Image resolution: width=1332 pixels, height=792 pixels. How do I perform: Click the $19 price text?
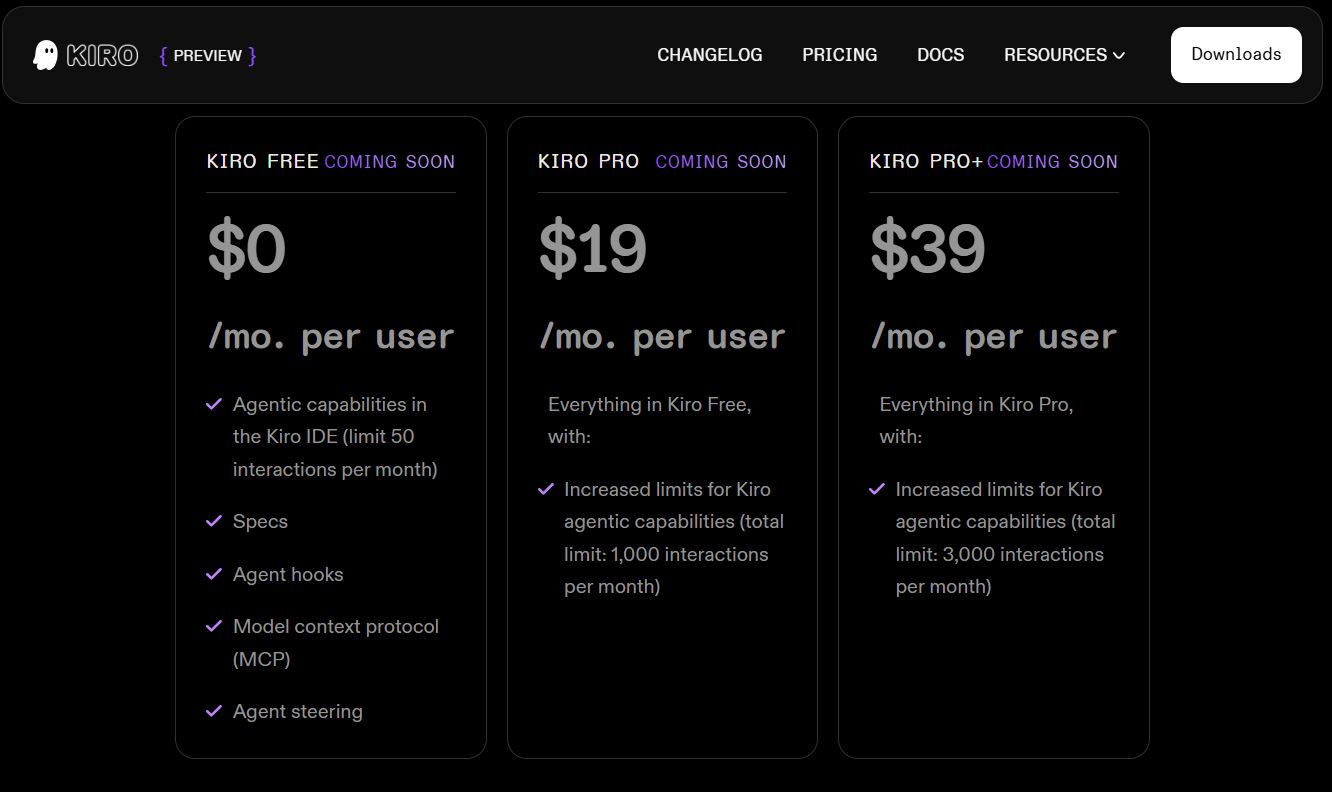pos(591,249)
